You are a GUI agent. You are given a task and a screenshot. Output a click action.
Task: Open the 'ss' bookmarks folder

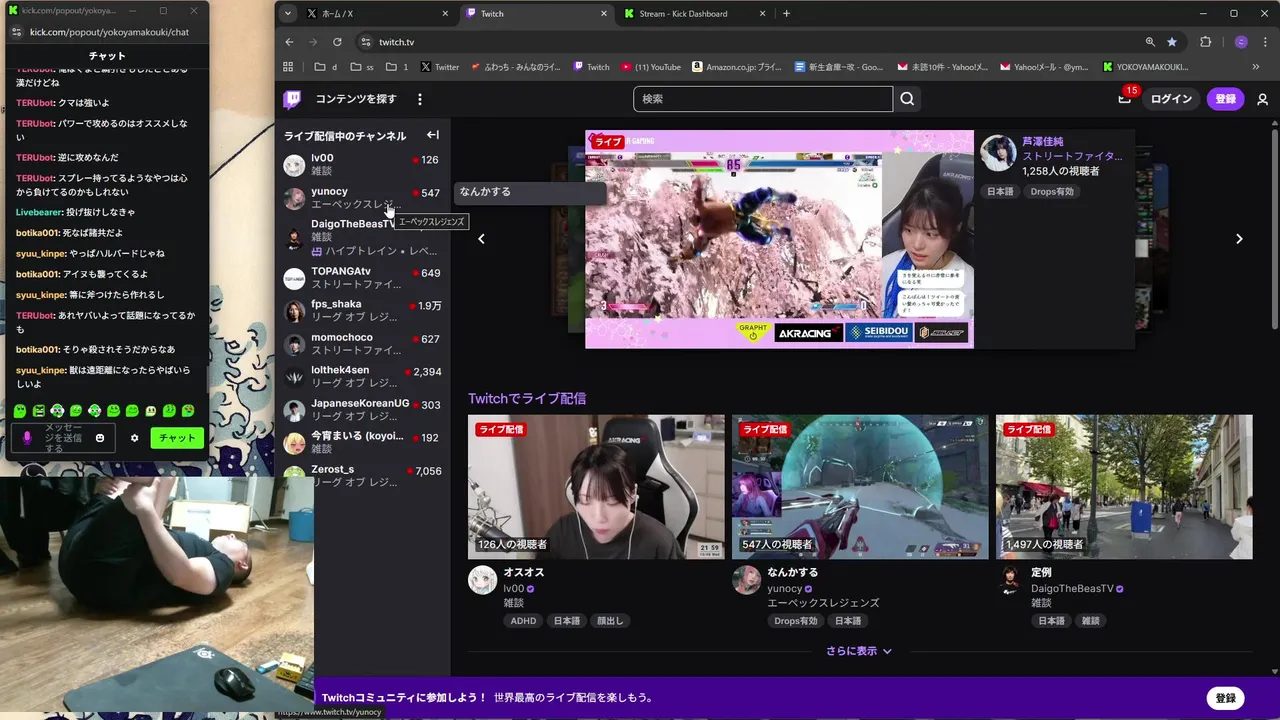click(x=362, y=67)
